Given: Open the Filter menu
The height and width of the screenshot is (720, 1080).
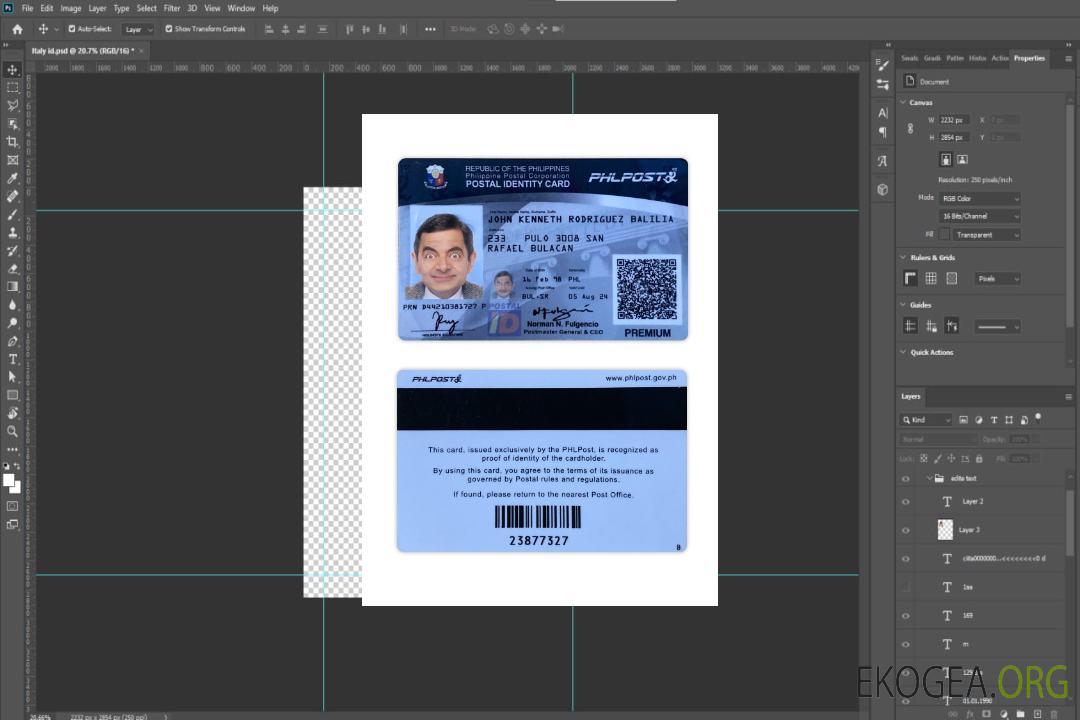Looking at the screenshot, I should [x=172, y=8].
